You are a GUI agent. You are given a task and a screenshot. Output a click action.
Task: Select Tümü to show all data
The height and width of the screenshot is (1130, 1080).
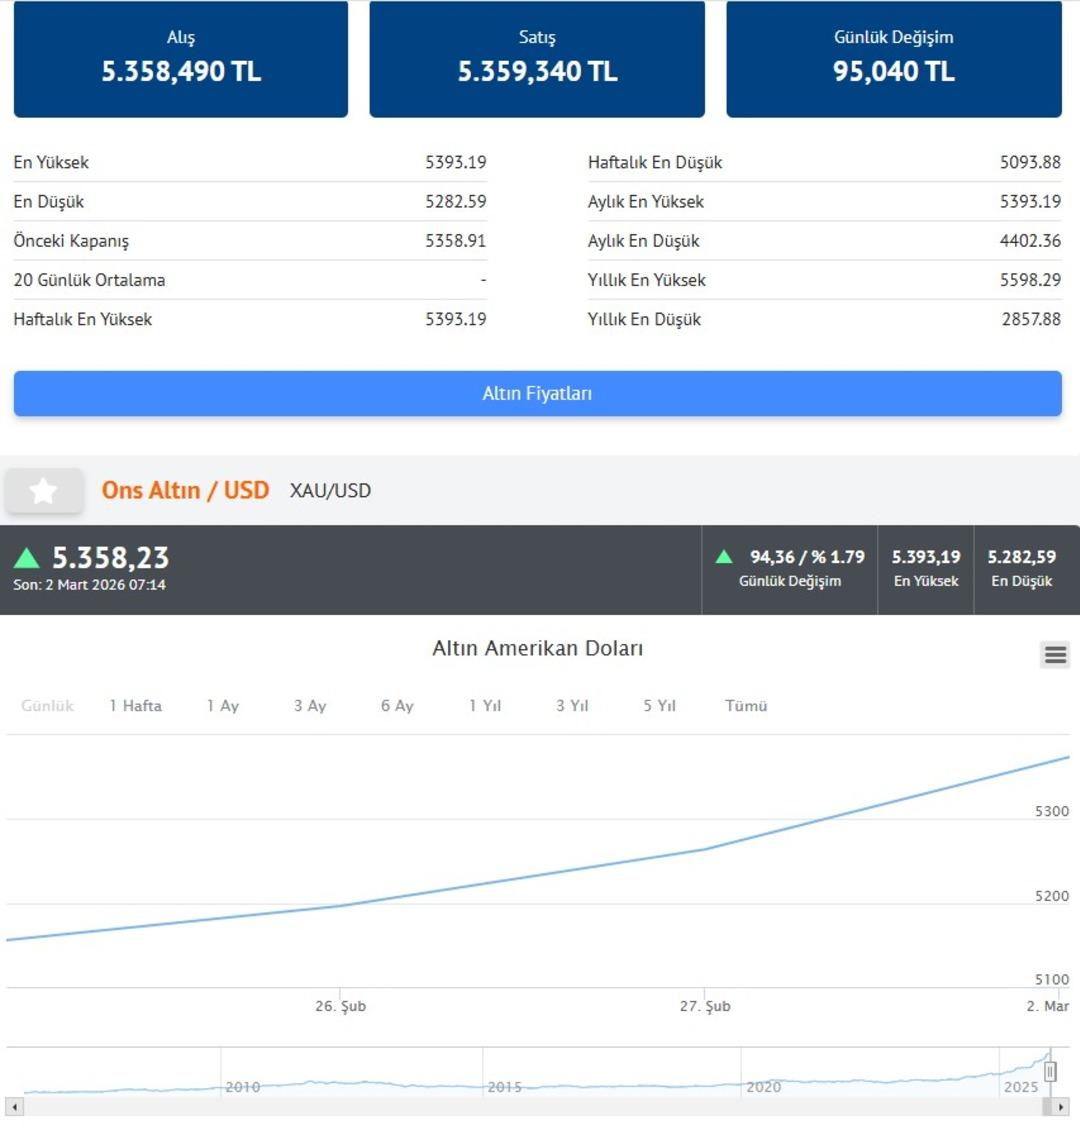[746, 706]
